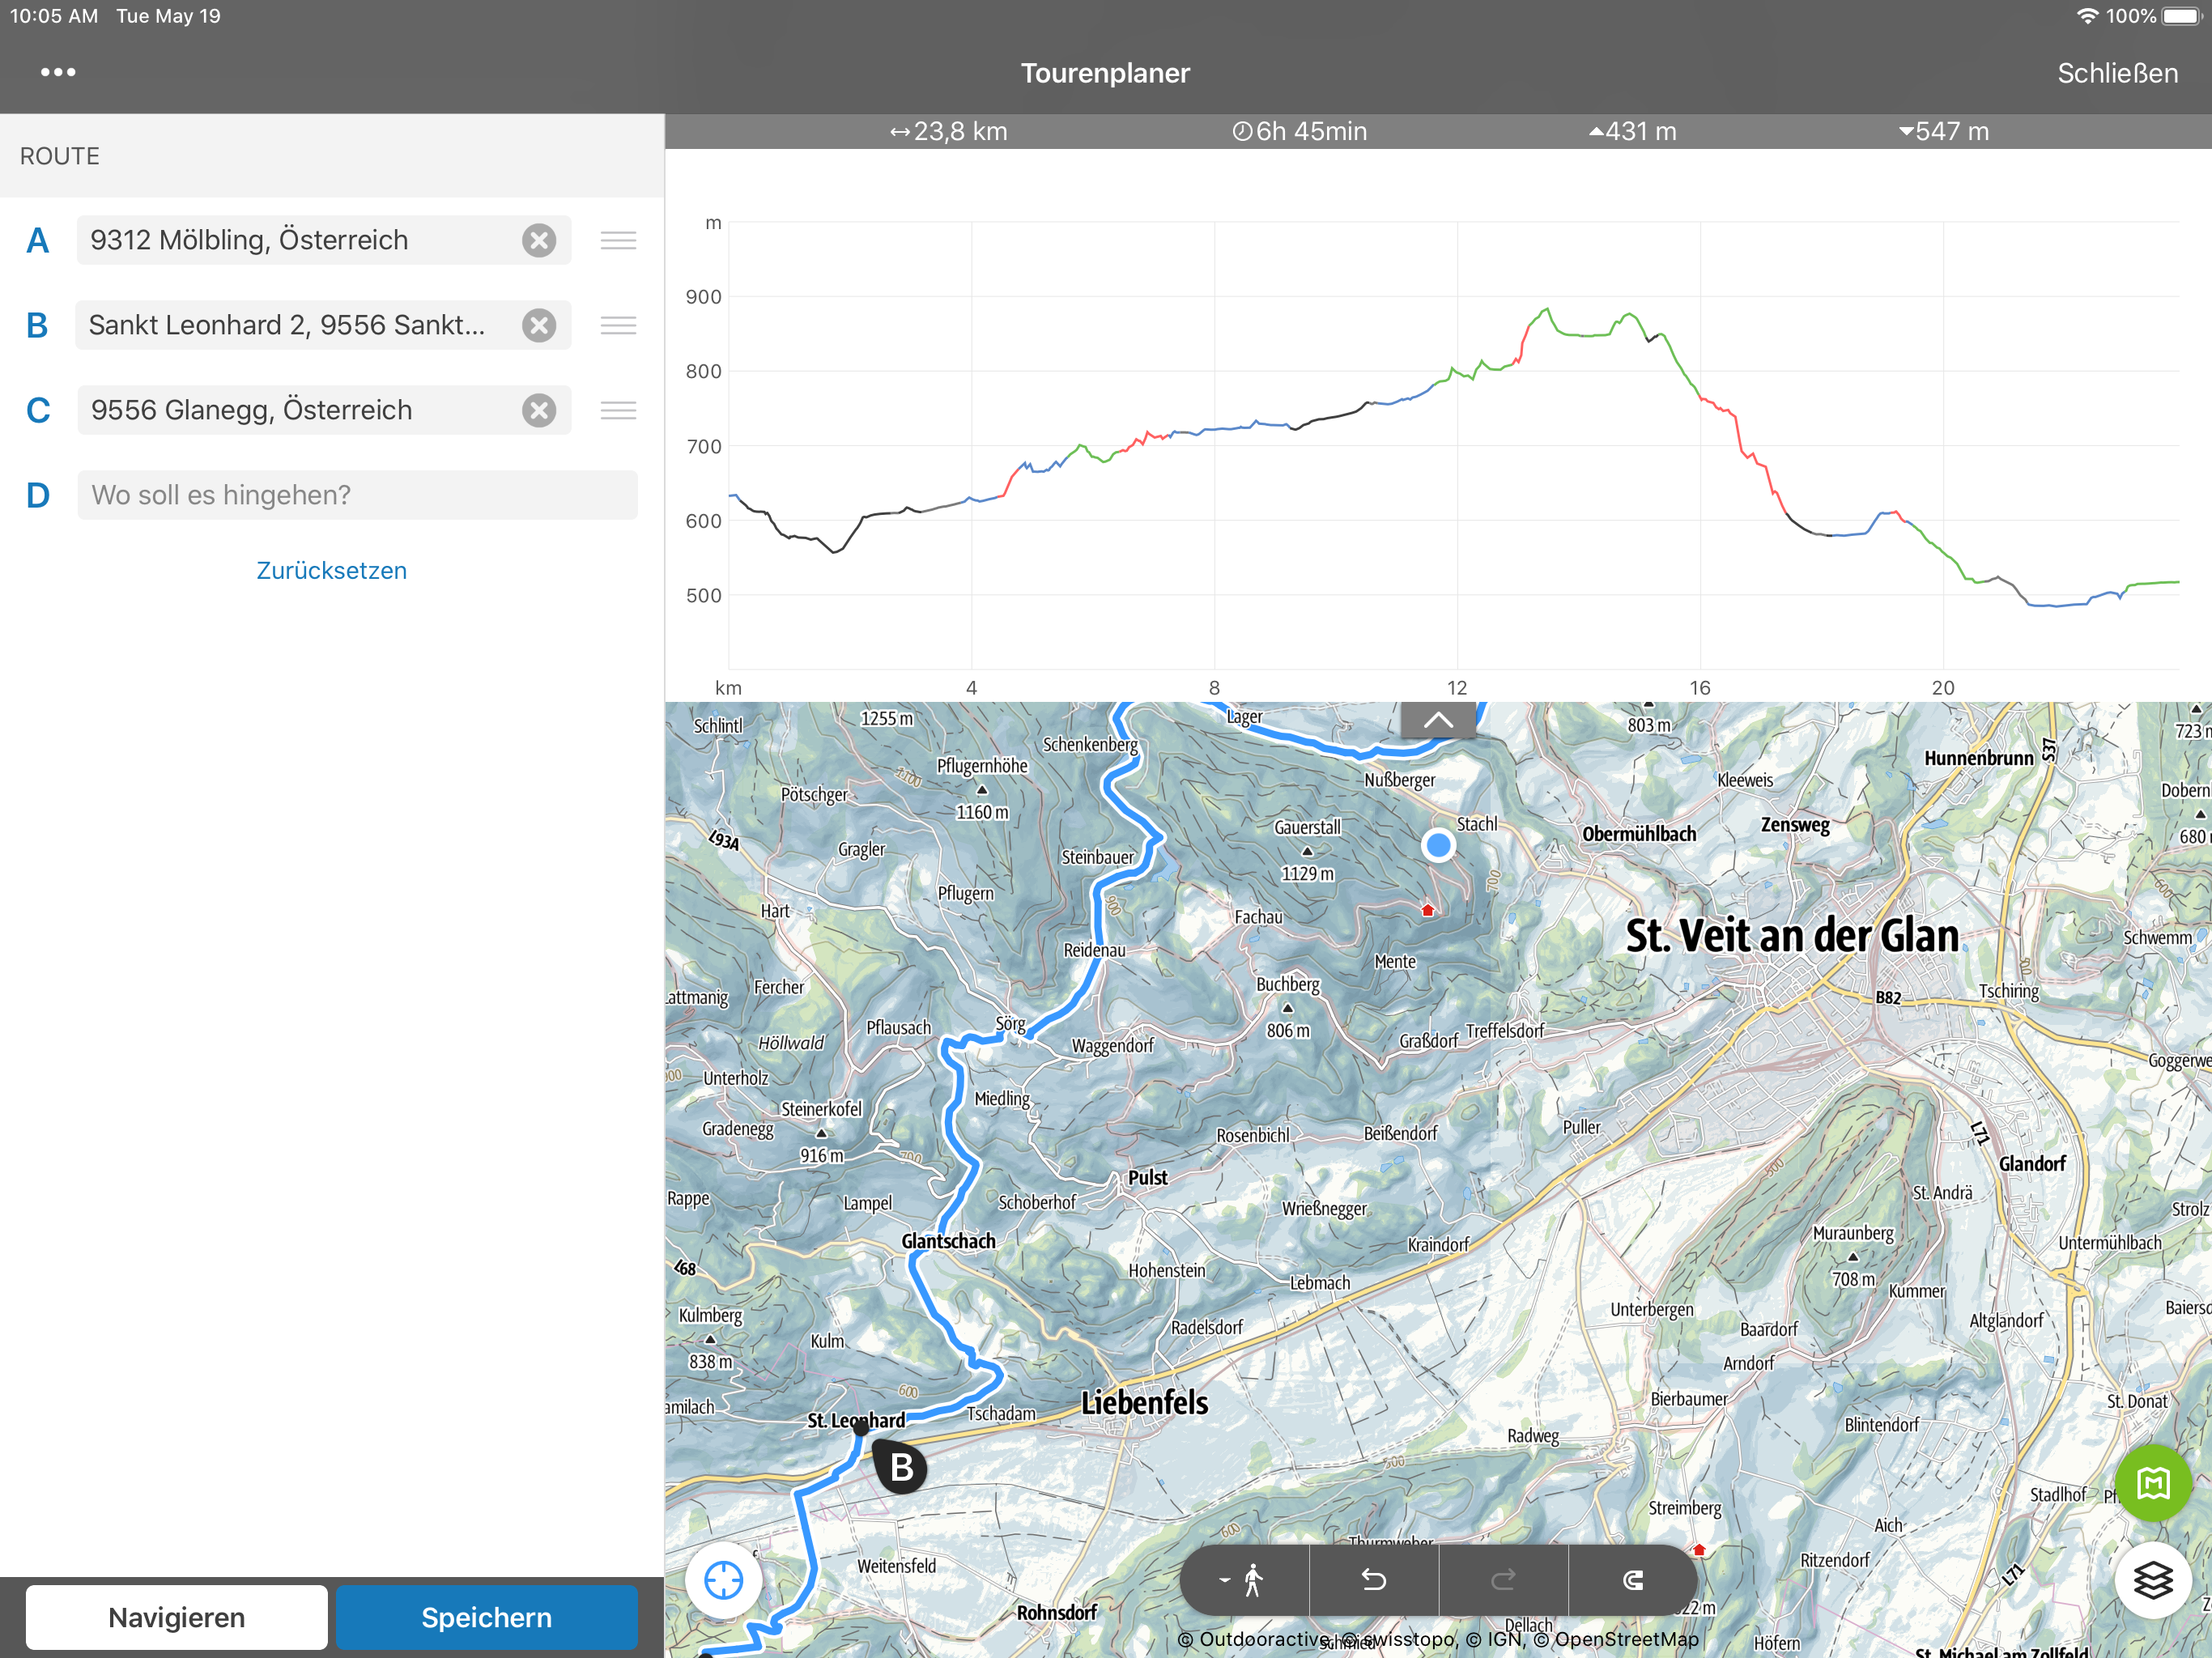Delete waypoint C Glanegg entry
Screen dimensions: 2212x1658
539,410
